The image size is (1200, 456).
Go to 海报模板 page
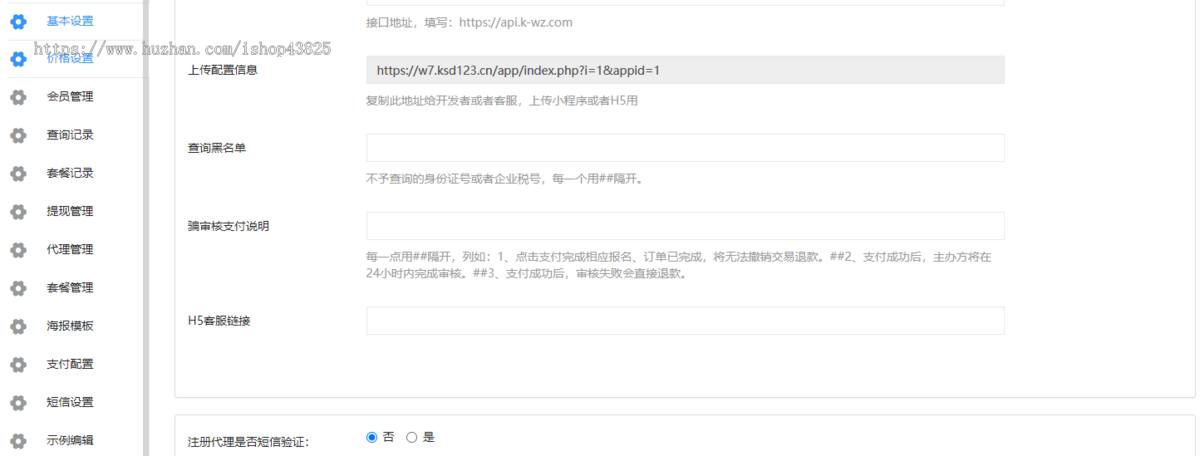70,326
